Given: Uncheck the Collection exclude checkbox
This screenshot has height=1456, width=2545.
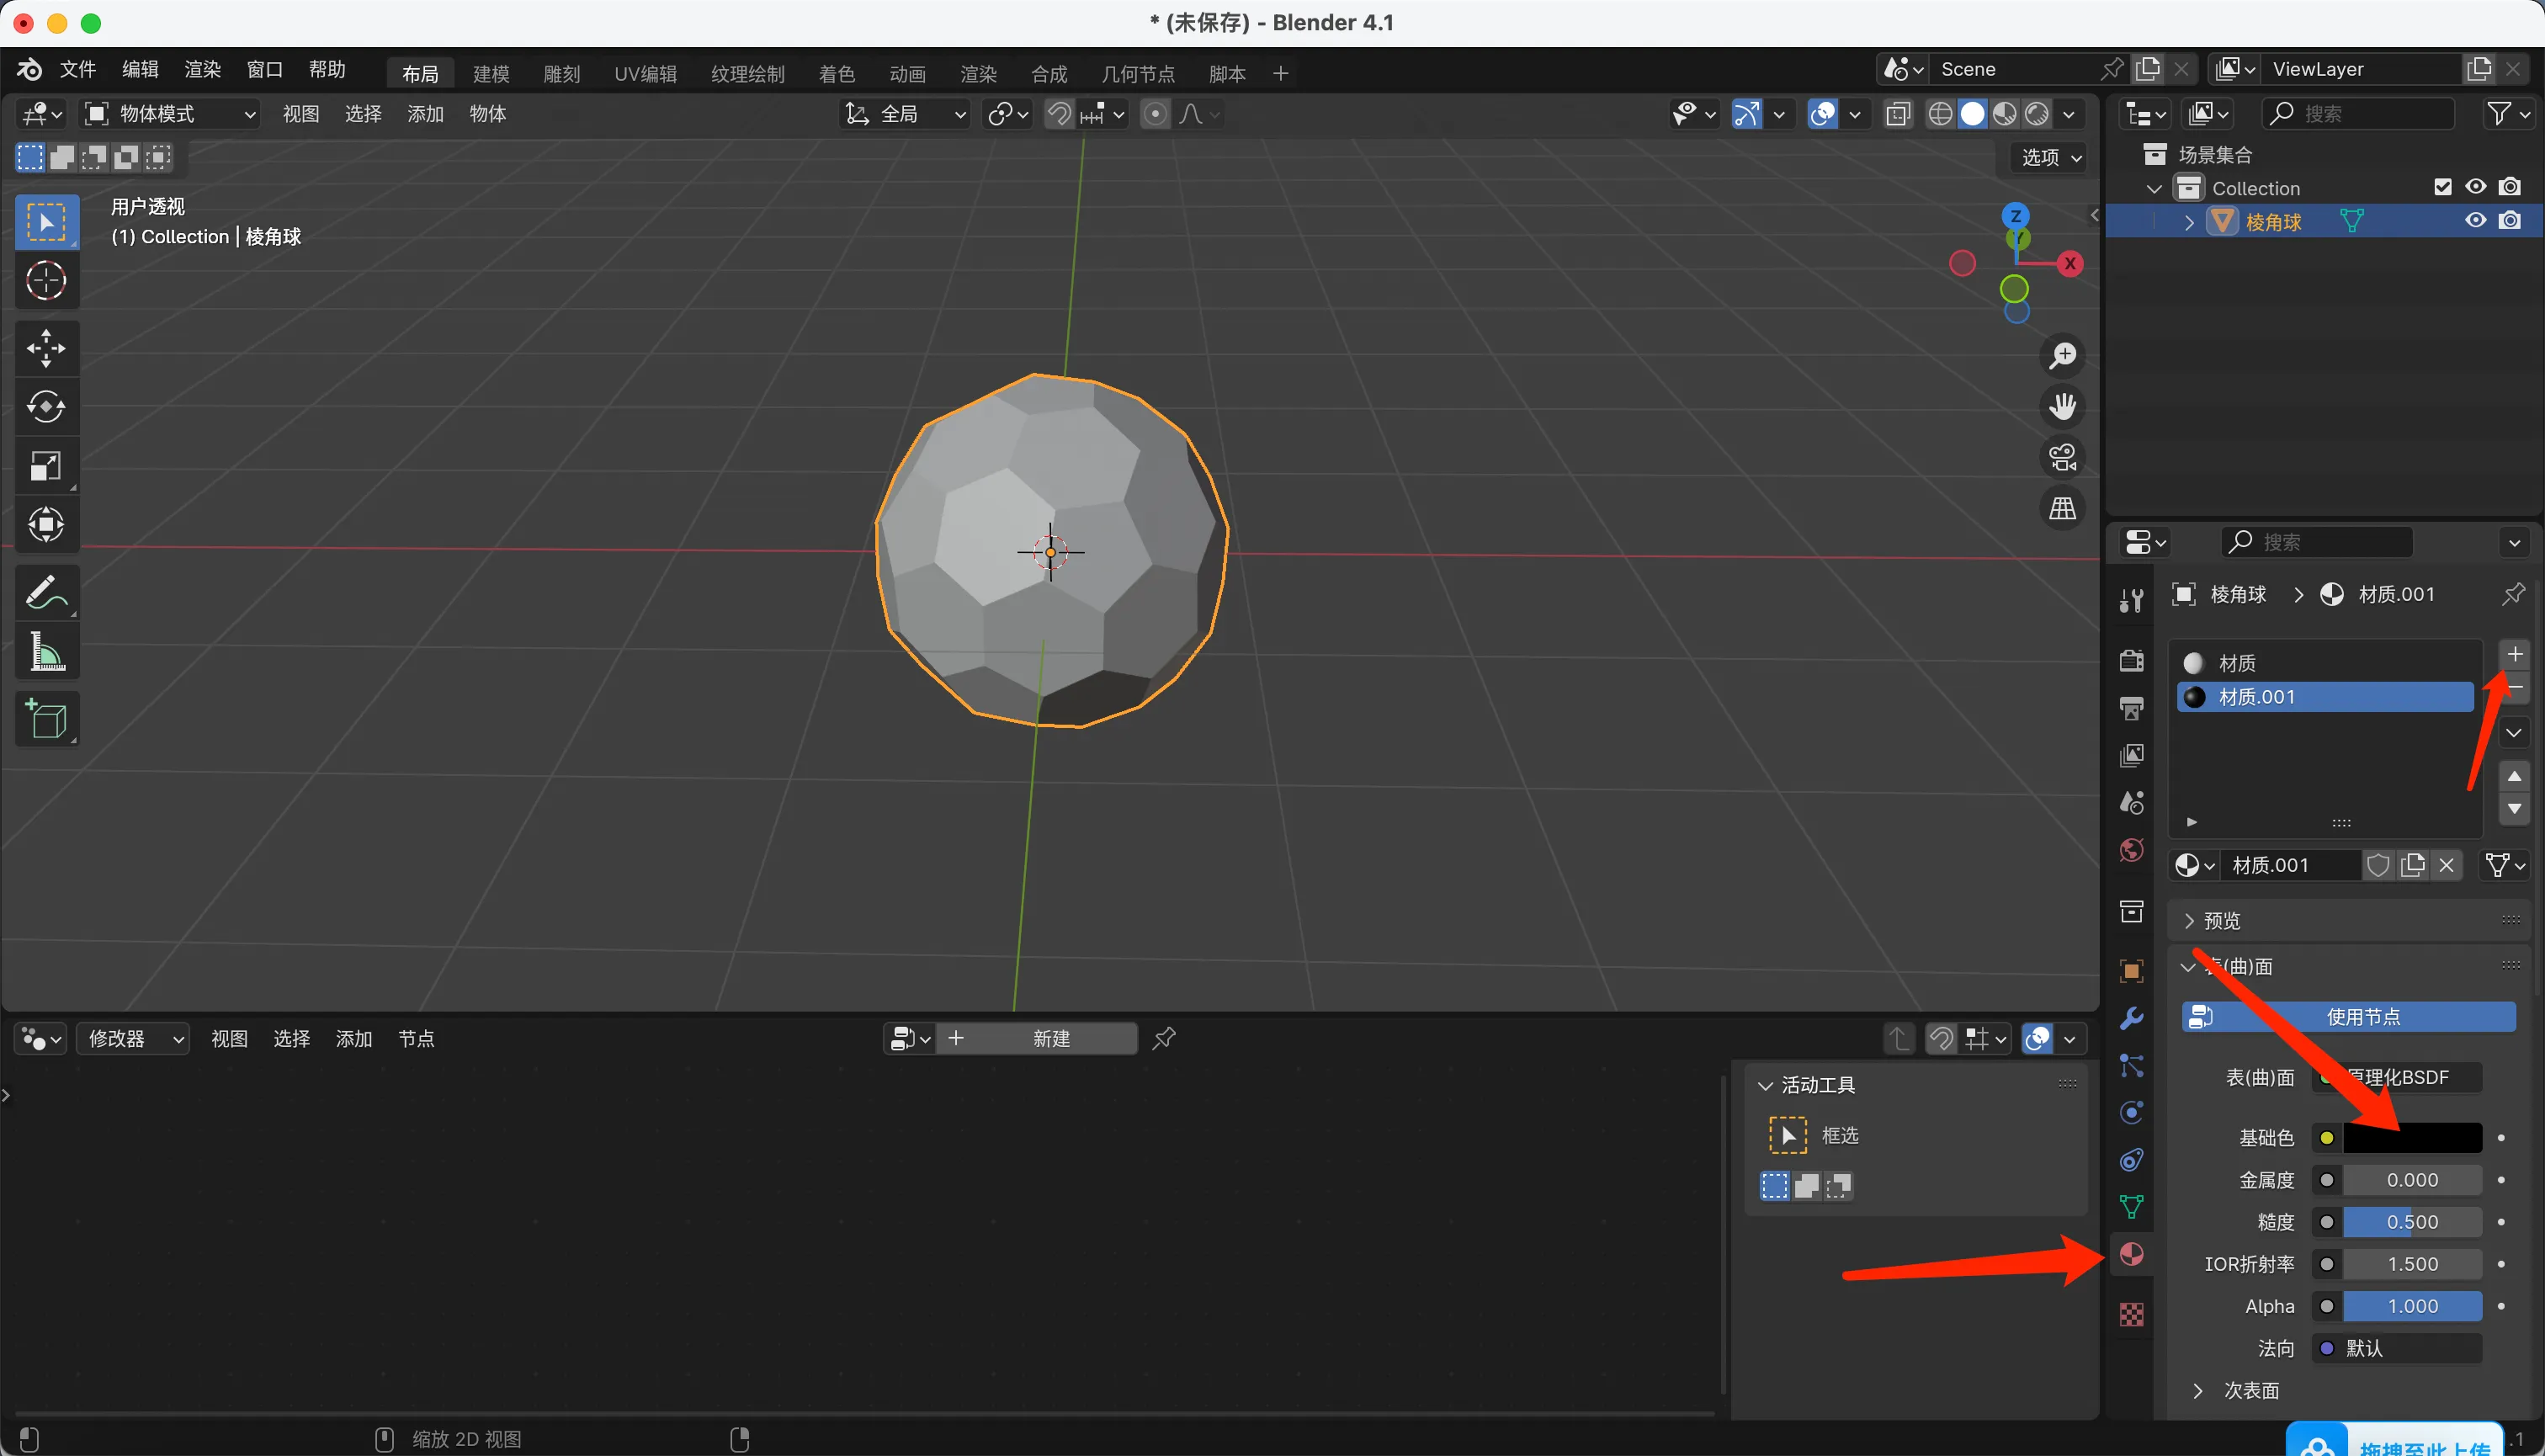Looking at the screenshot, I should tap(2442, 187).
